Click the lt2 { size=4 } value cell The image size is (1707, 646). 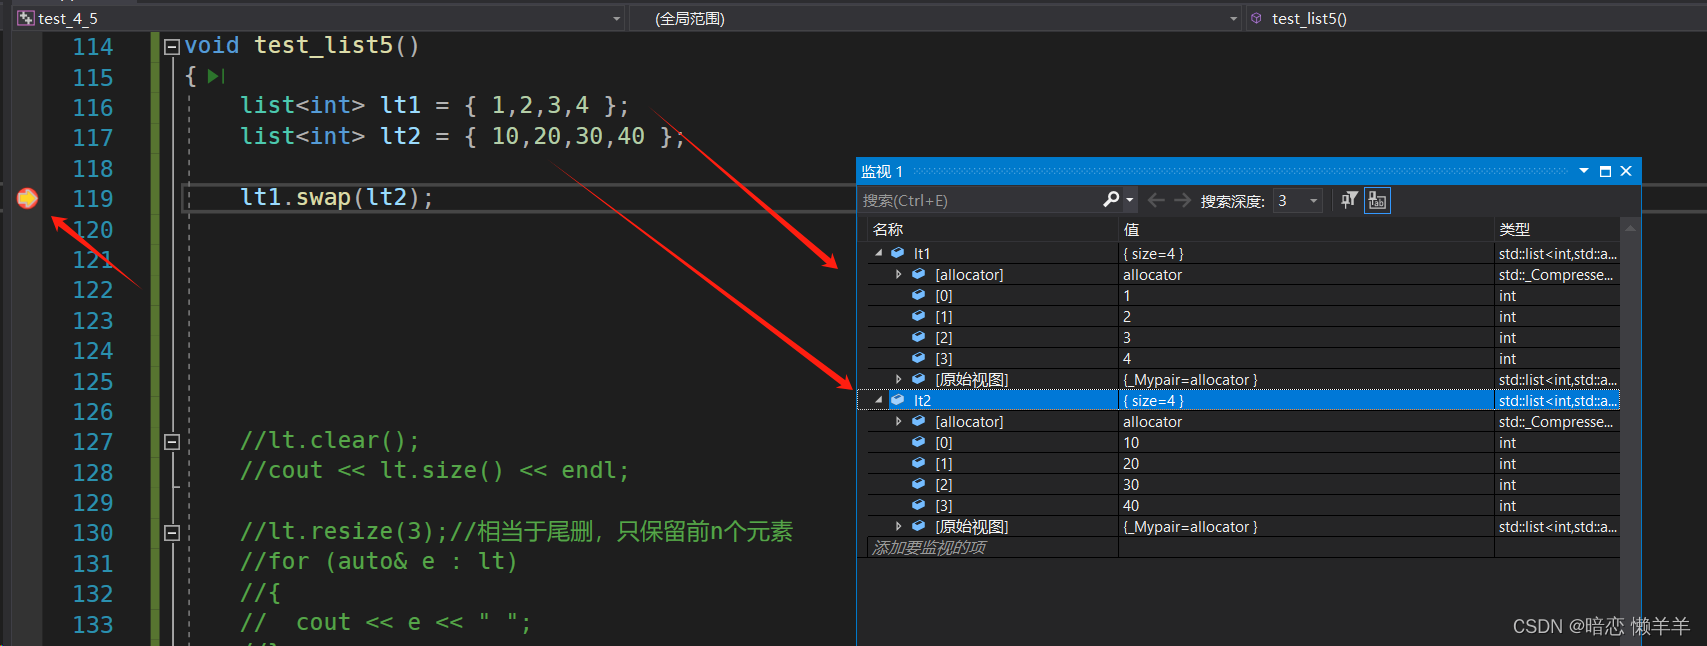coord(1306,400)
